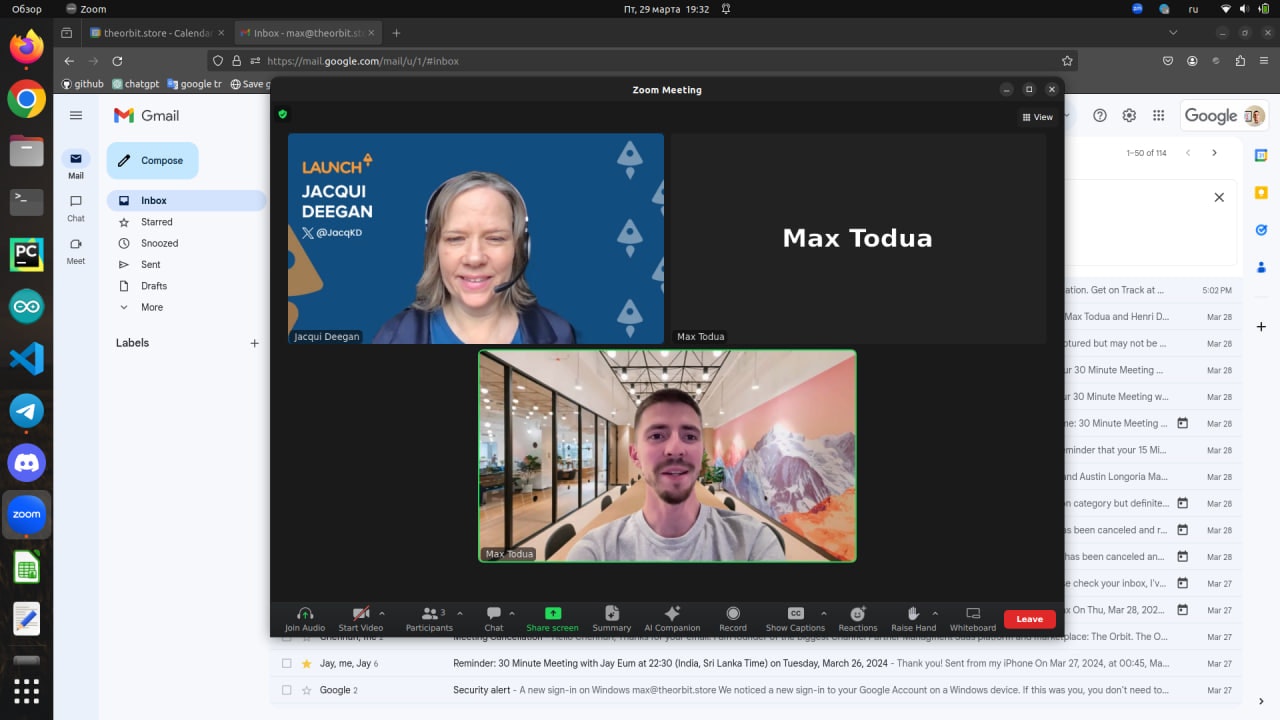Image resolution: width=1280 pixels, height=720 pixels.
Task: Click the Firefox address bar URL
Action: 363,61
